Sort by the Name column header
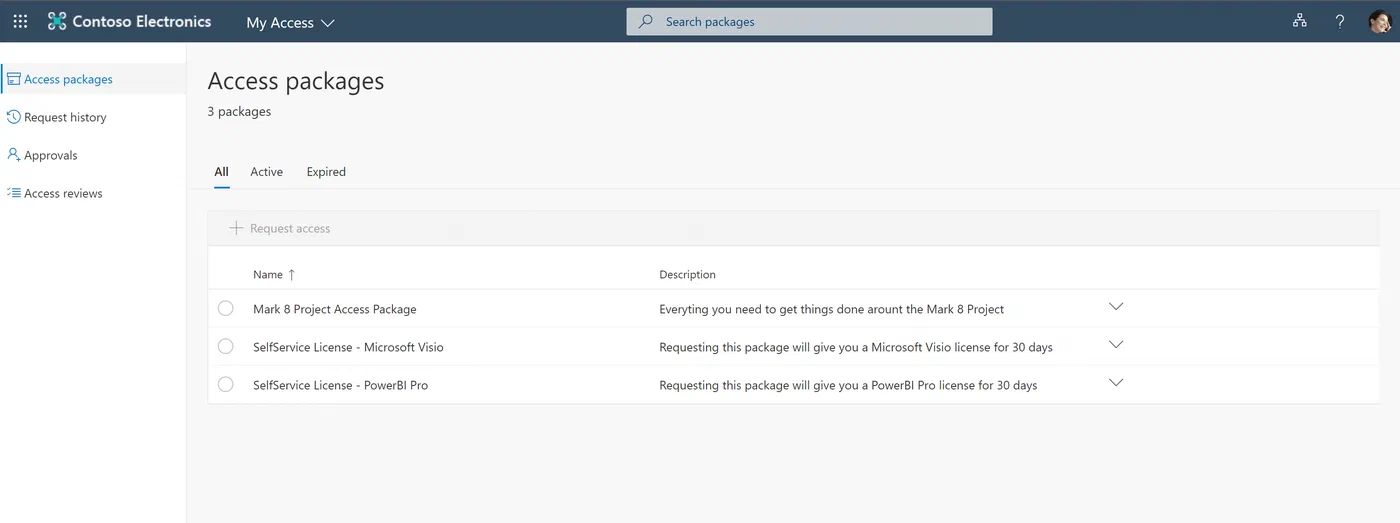Screen dimensions: 1400x523 coord(268,274)
